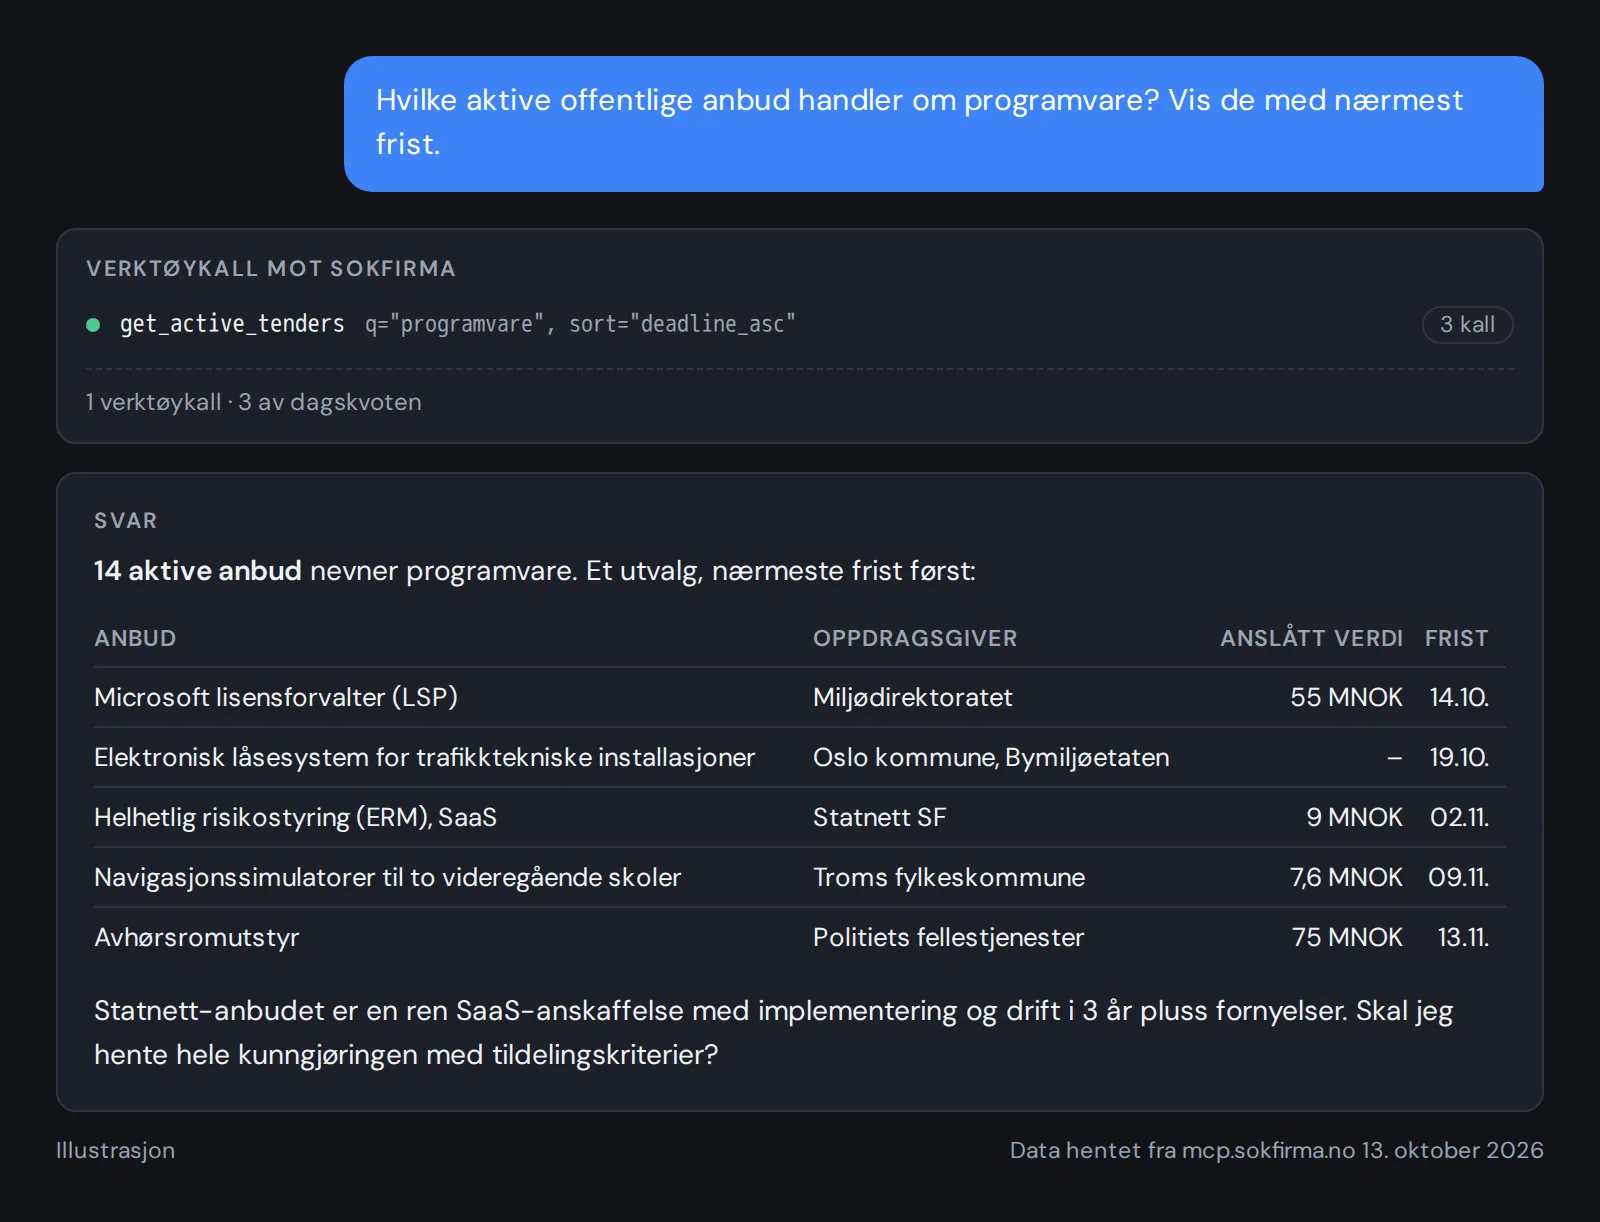Viewport: 1600px width, 1222px height.
Task: Click the "14 aktive anbud" bold text
Action: 197,571
